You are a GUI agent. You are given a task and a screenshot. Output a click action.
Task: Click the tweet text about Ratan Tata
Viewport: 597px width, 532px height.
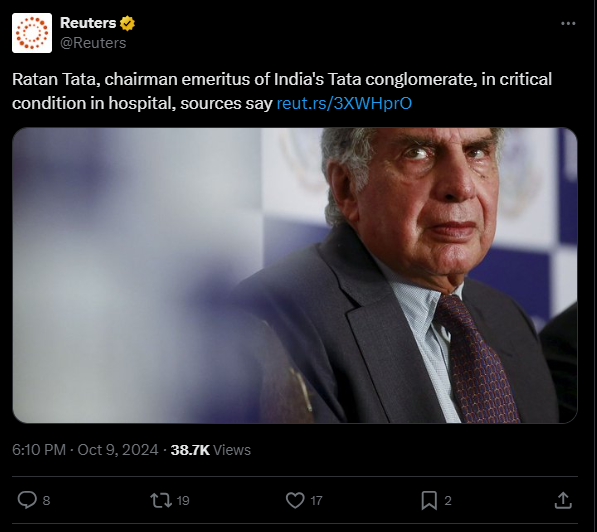coord(282,91)
